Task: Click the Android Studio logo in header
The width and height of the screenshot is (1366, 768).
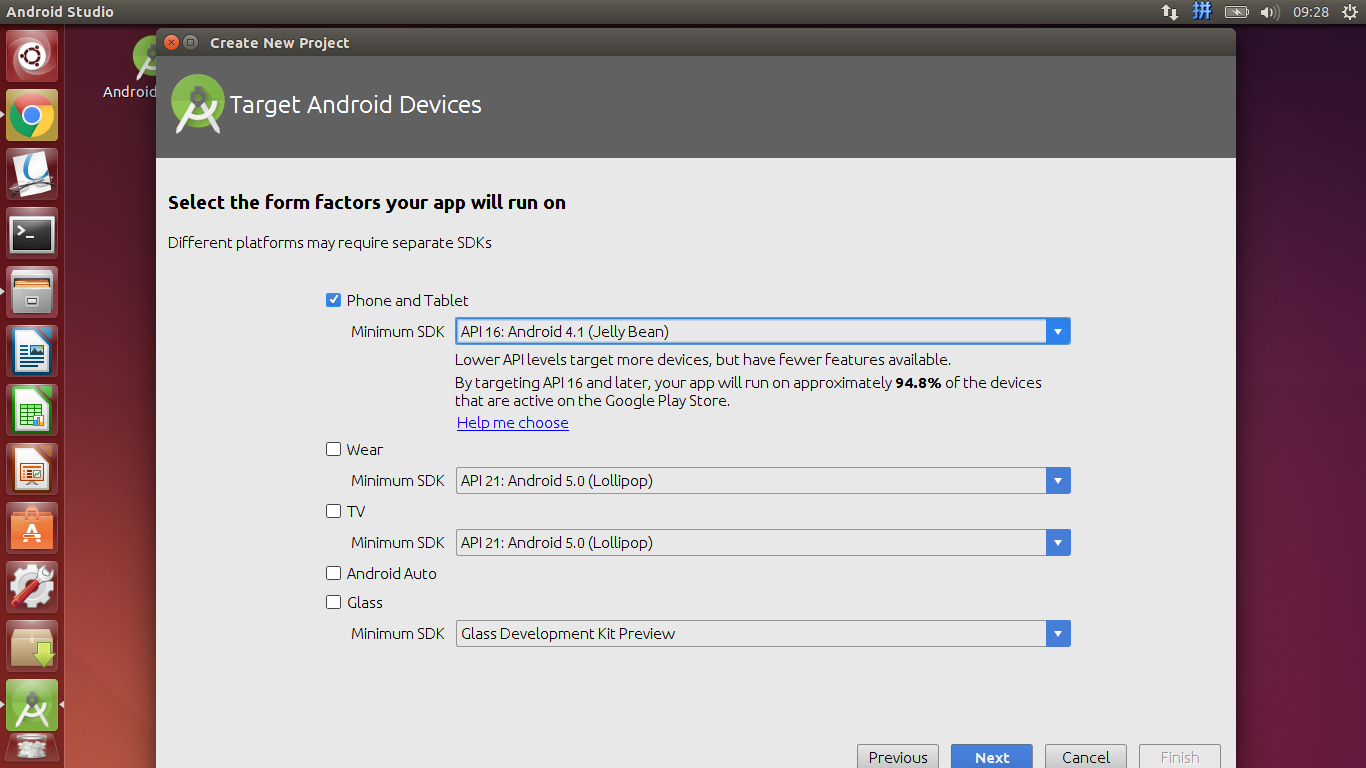Action: [197, 104]
